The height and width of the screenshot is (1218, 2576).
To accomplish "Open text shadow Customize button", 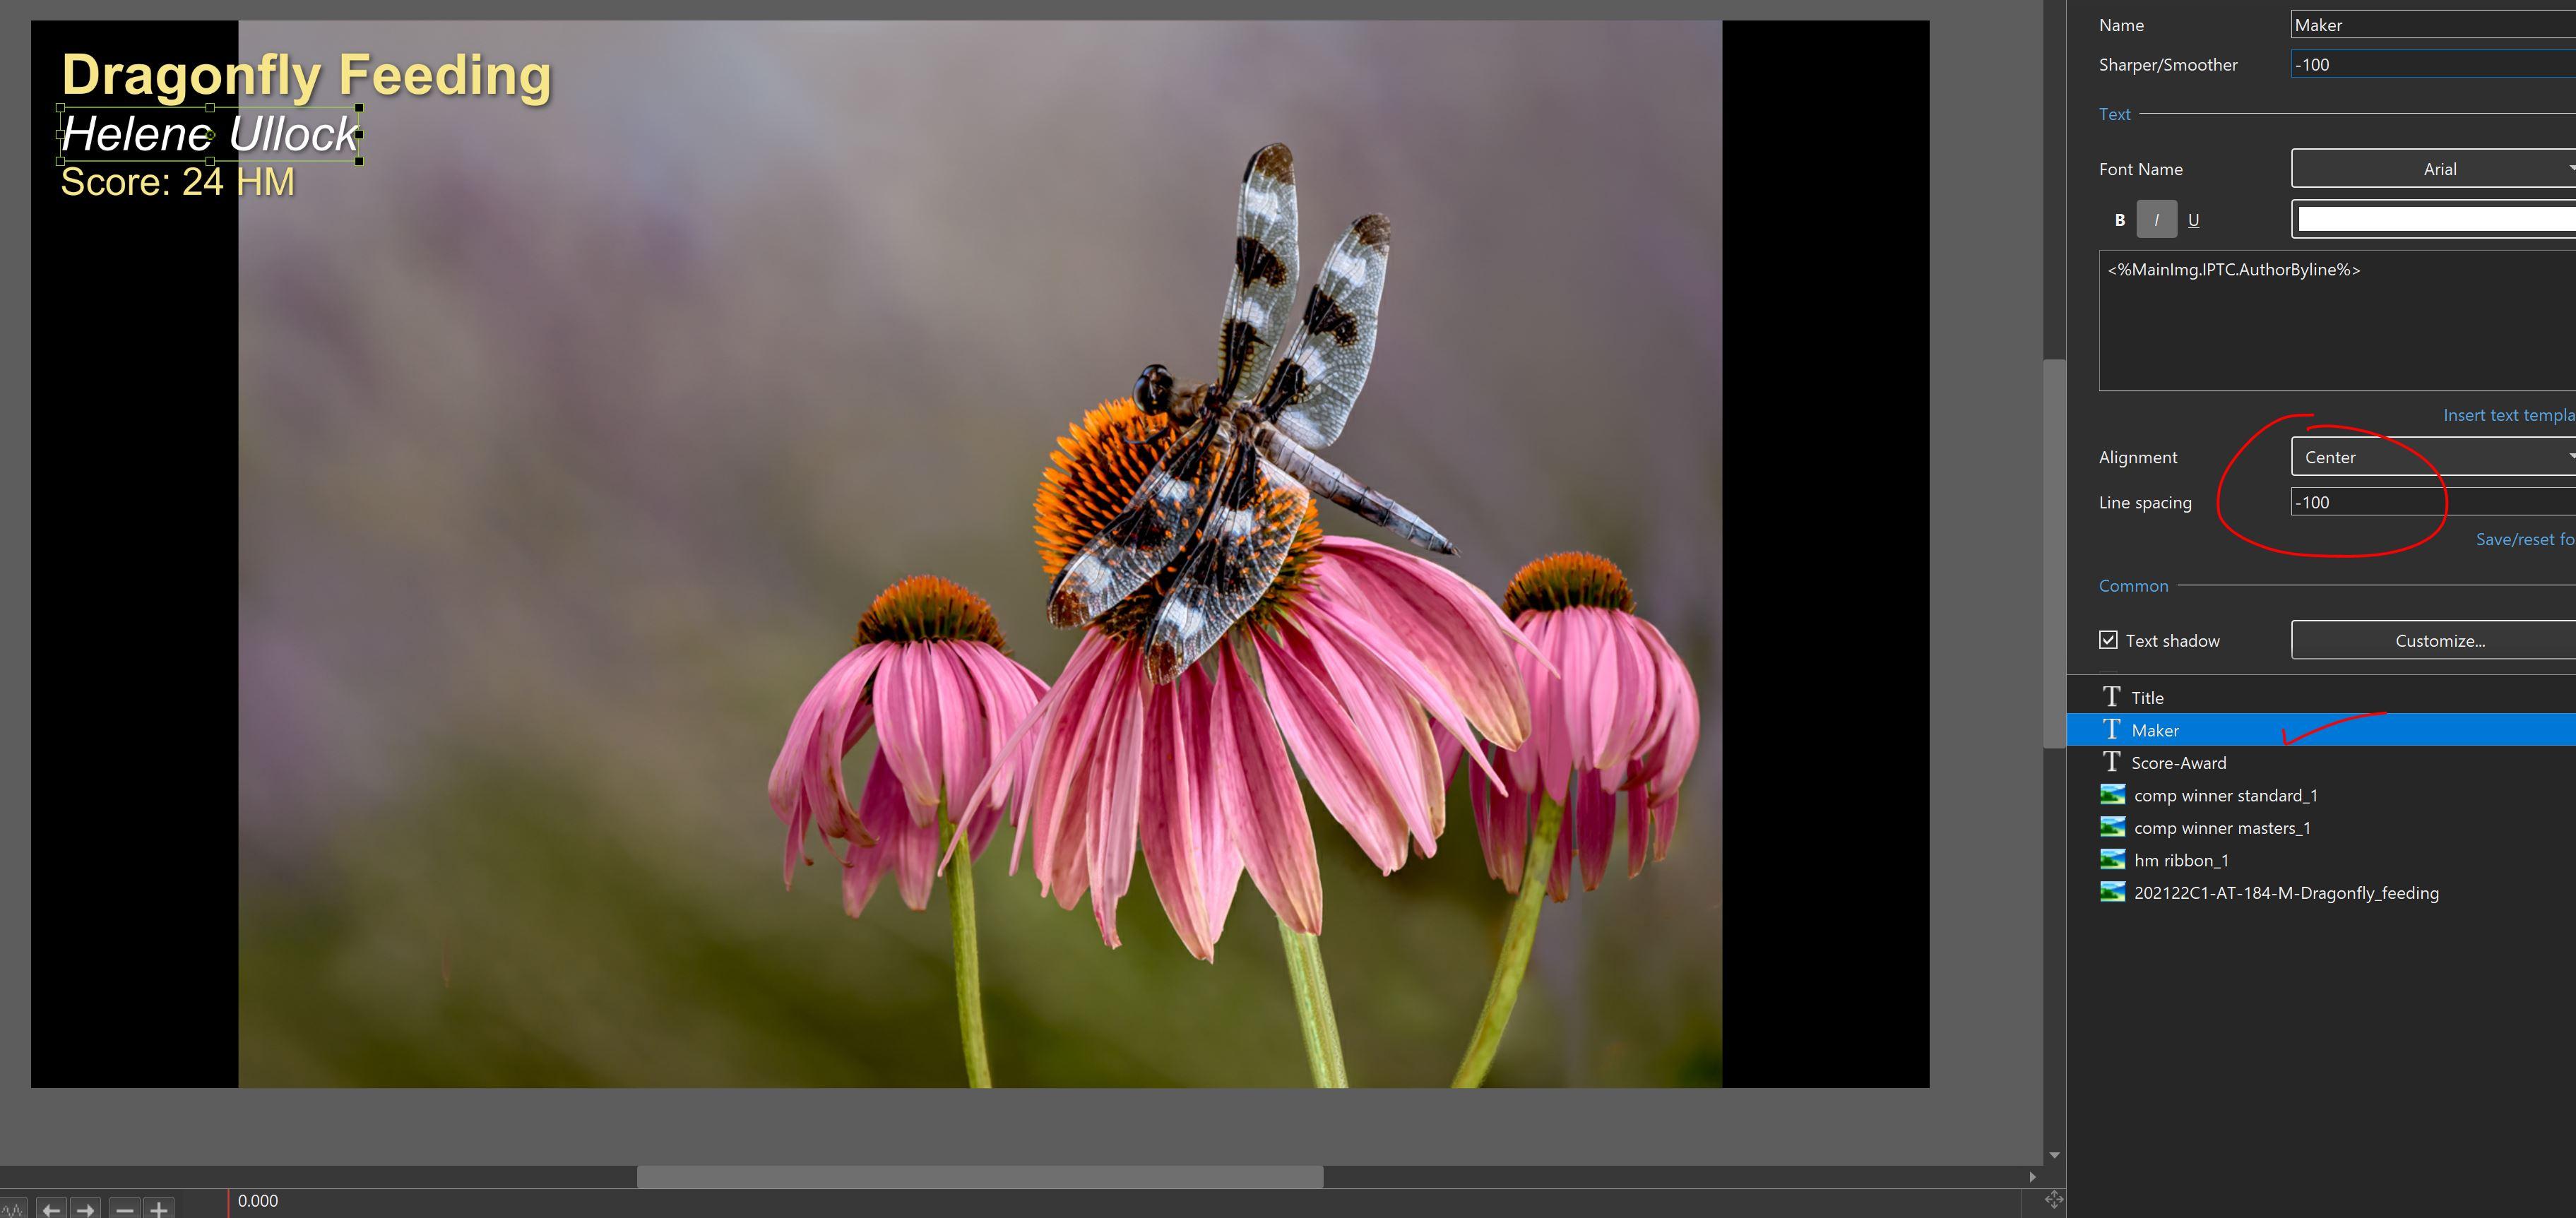I will tap(2438, 641).
